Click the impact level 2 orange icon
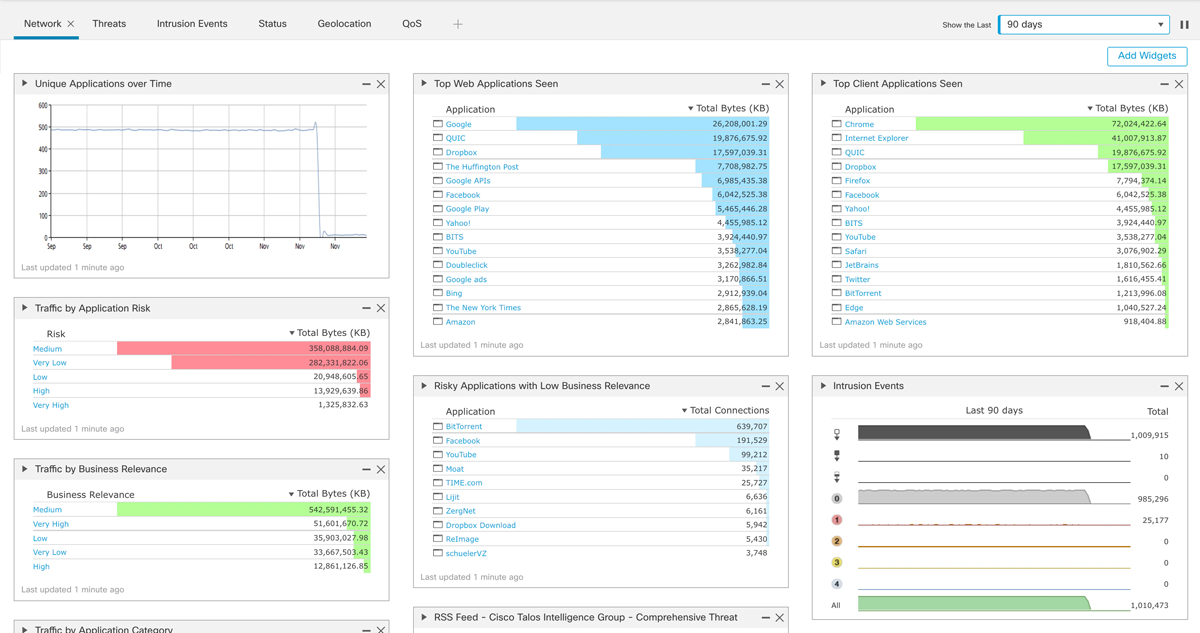The width and height of the screenshot is (1200, 633). coord(837,541)
